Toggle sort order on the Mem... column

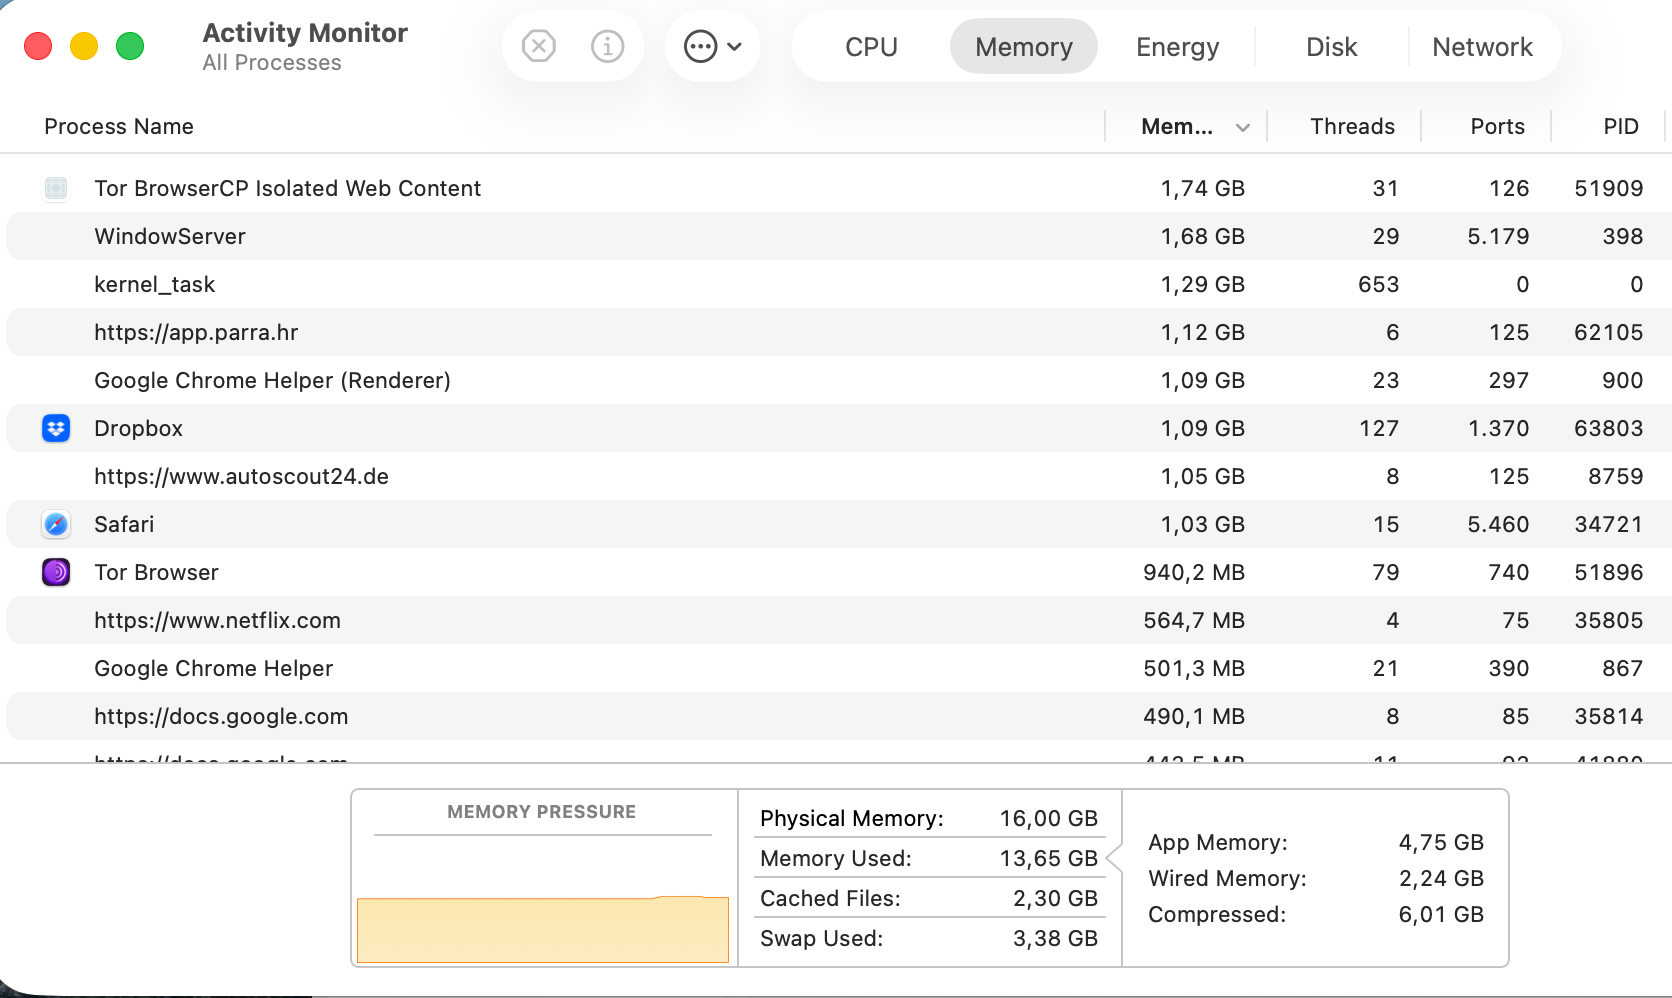tap(1187, 127)
